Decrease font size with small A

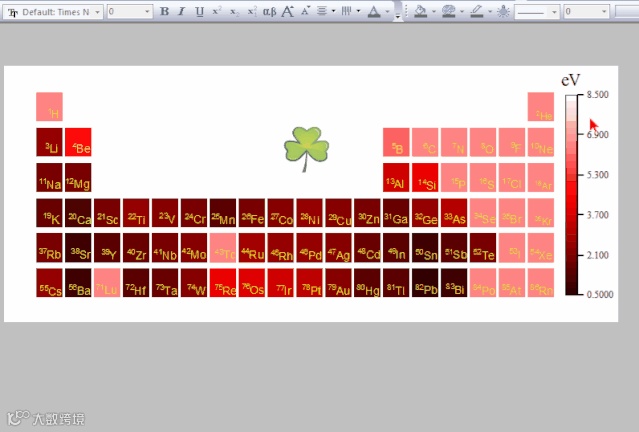(305, 11)
